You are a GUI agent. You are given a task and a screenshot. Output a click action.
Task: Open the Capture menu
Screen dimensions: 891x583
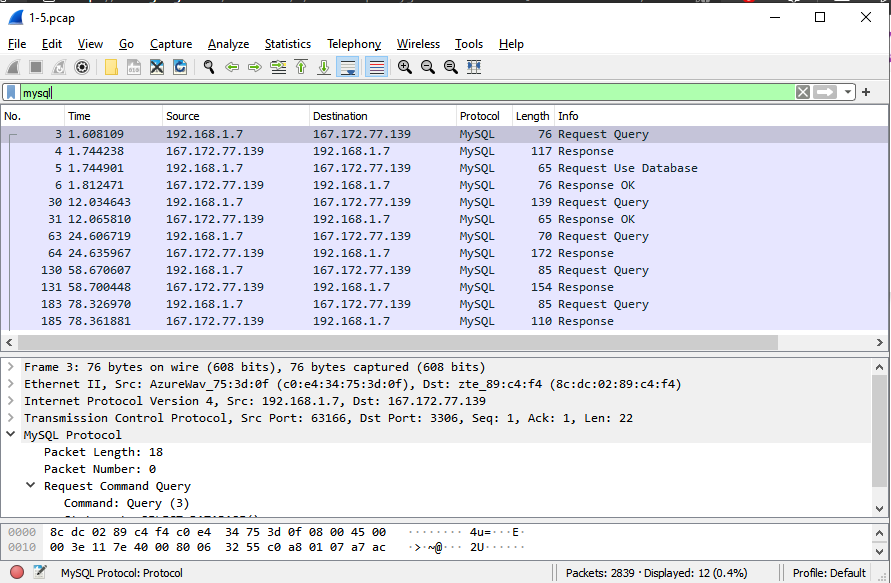click(171, 44)
